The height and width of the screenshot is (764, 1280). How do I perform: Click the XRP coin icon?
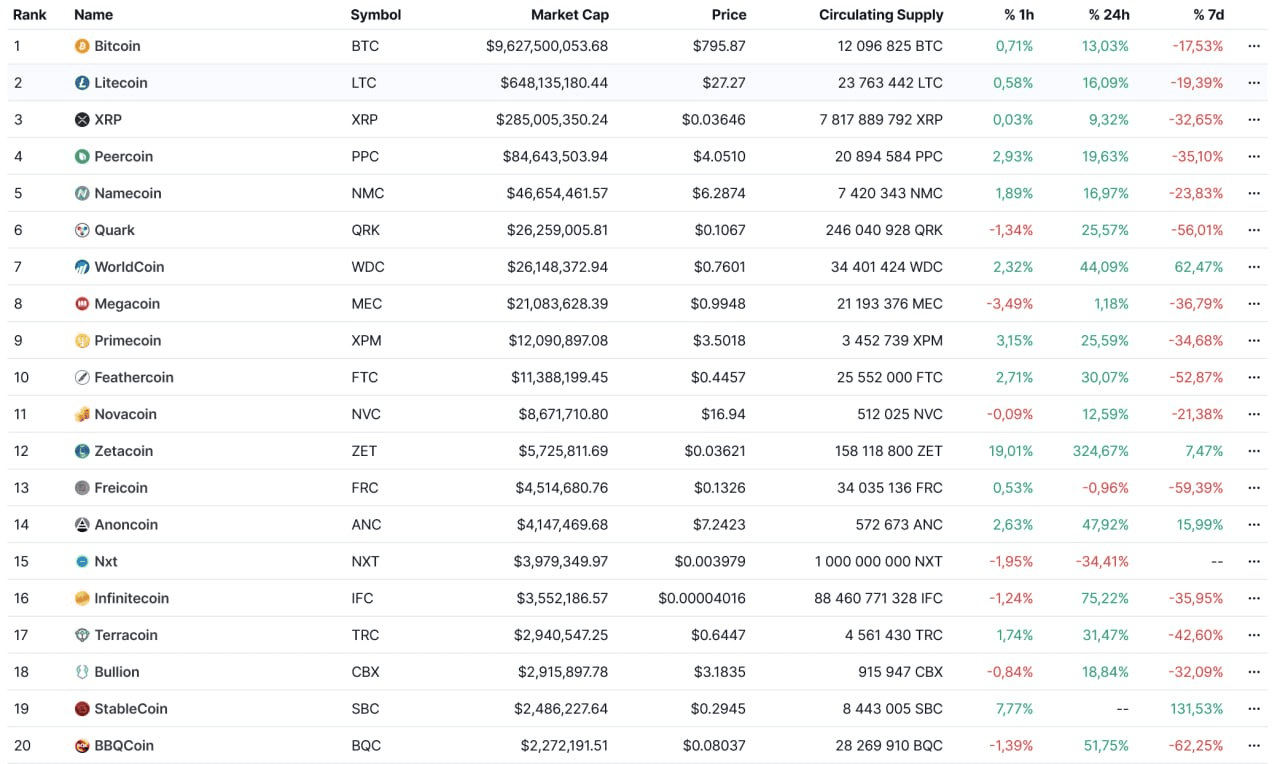pos(80,119)
